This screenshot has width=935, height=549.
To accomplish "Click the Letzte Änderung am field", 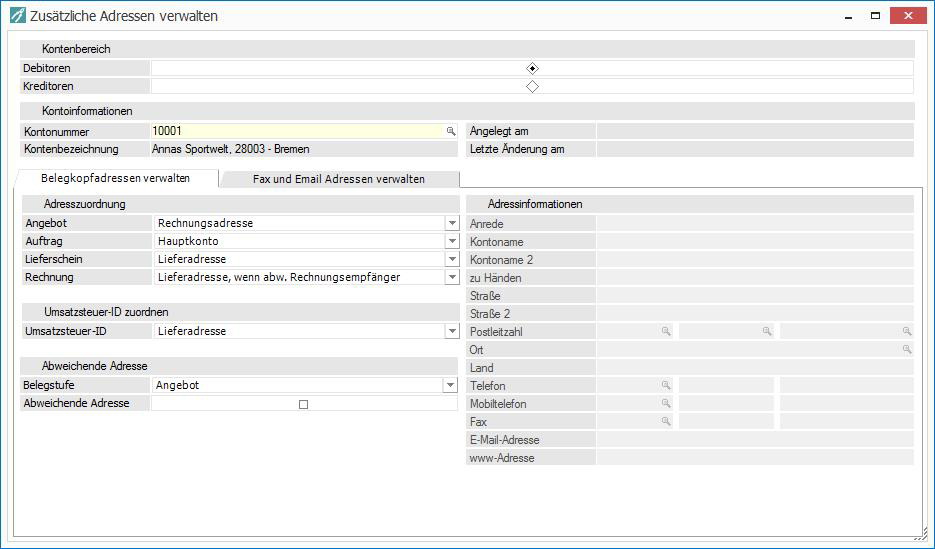I will click(x=755, y=149).
